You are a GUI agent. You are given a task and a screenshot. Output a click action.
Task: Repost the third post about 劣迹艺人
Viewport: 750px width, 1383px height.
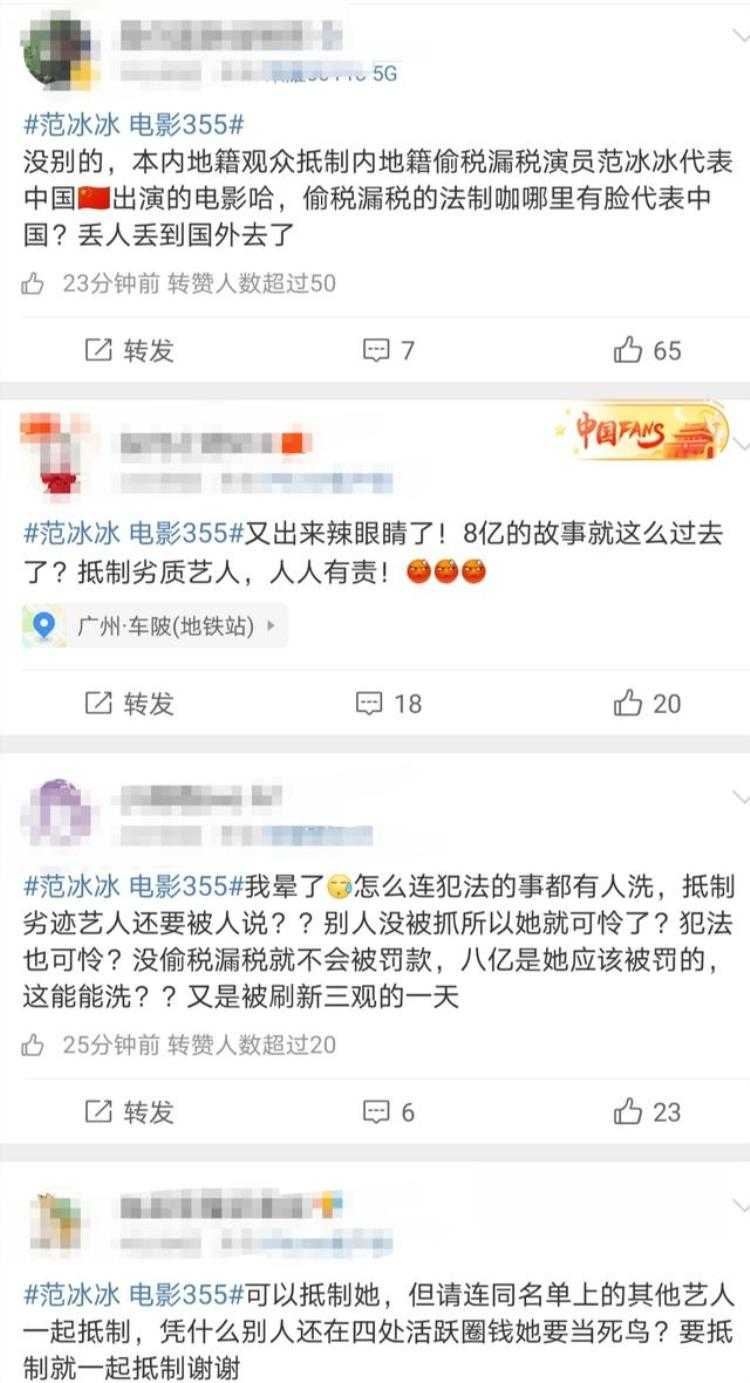pos(129,1111)
